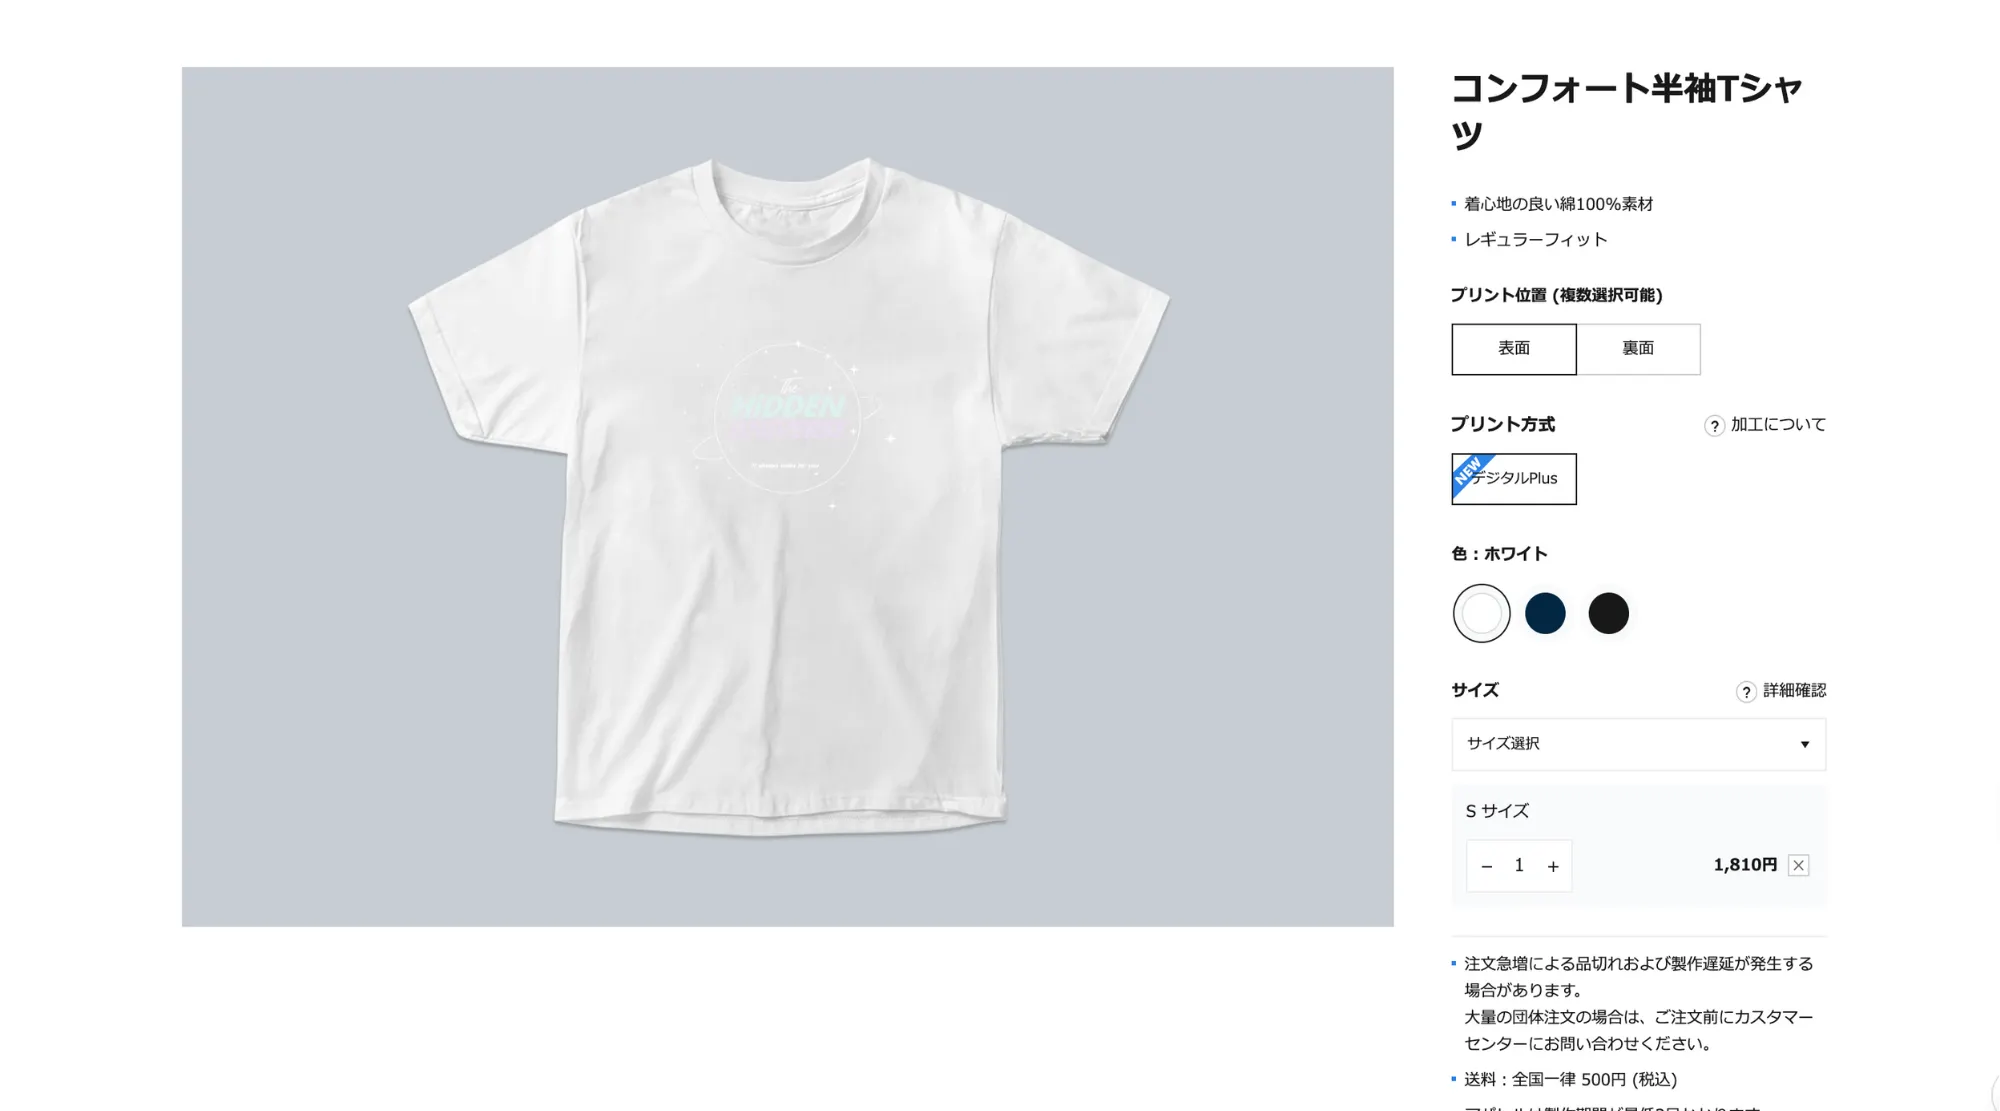
Task: Pick the black color swatch
Action: (x=1608, y=613)
